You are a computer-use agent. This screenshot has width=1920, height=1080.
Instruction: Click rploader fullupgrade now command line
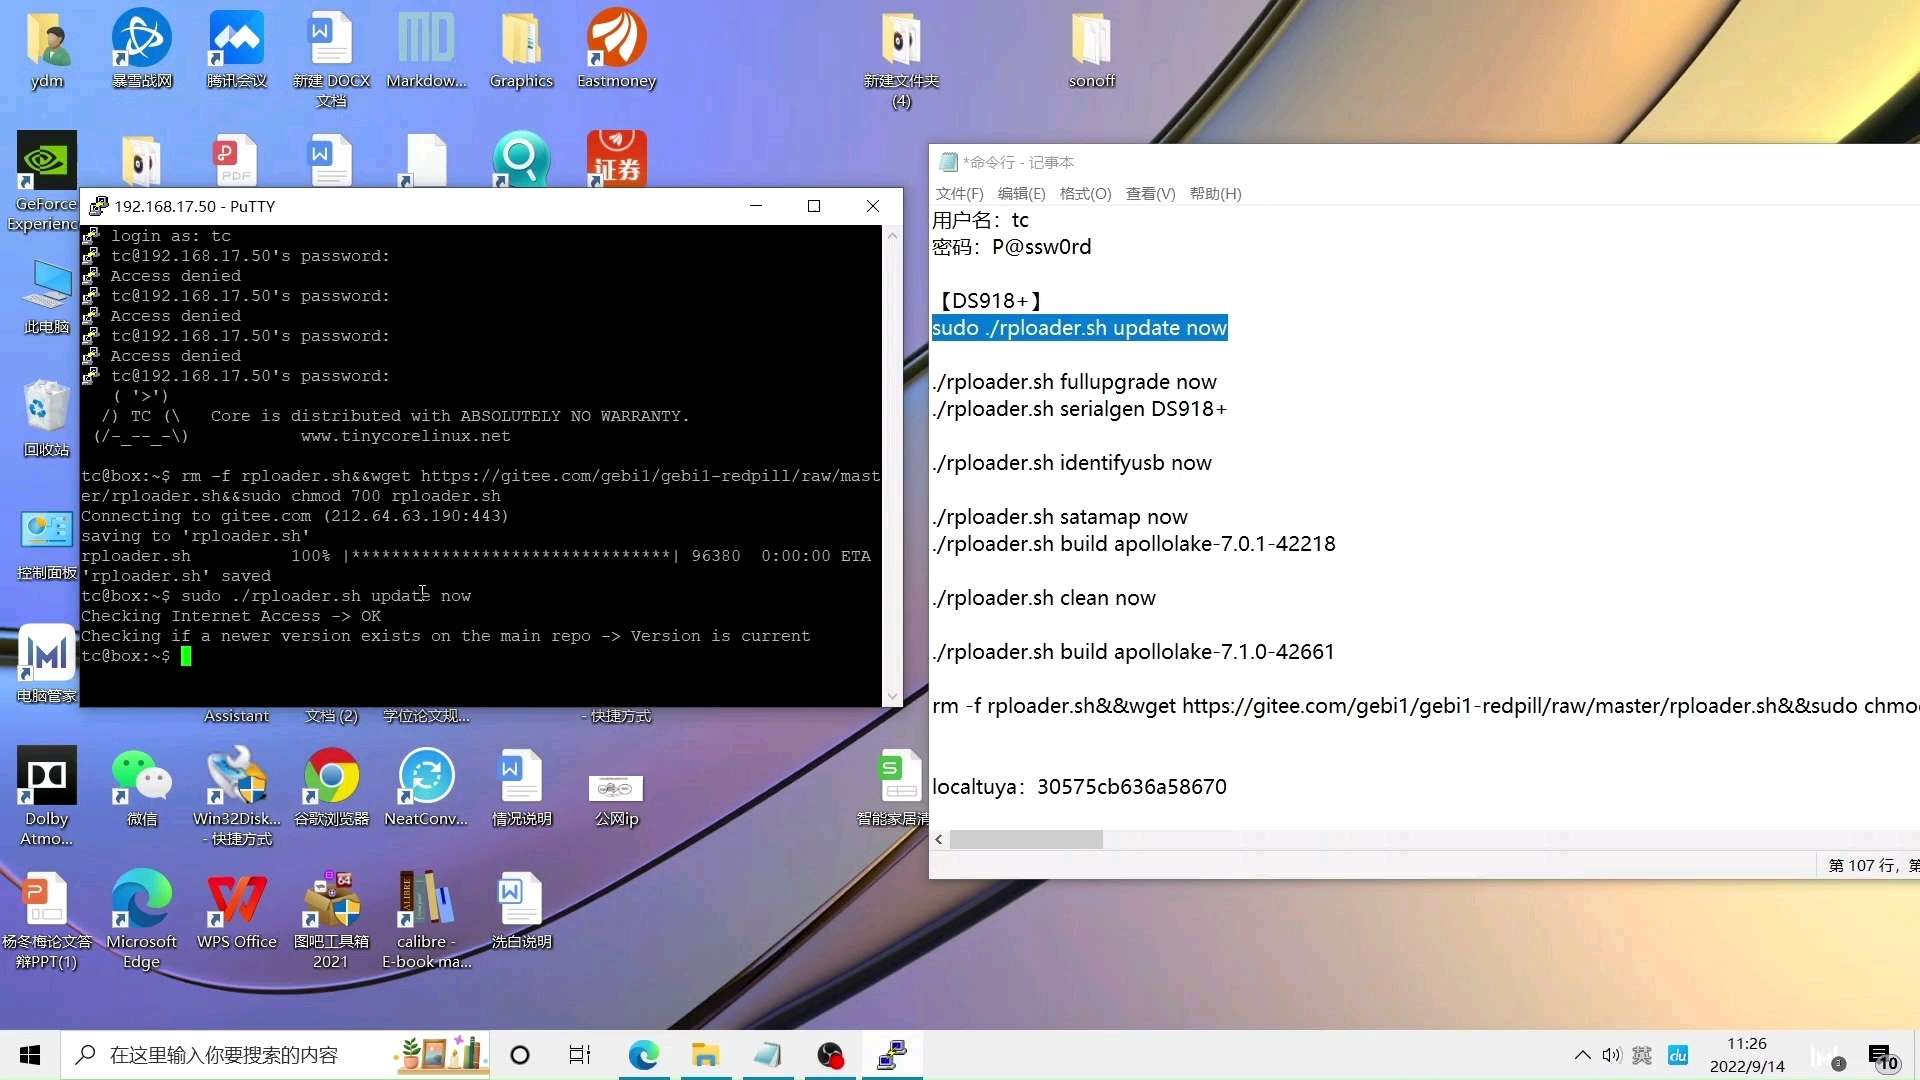click(x=1075, y=381)
